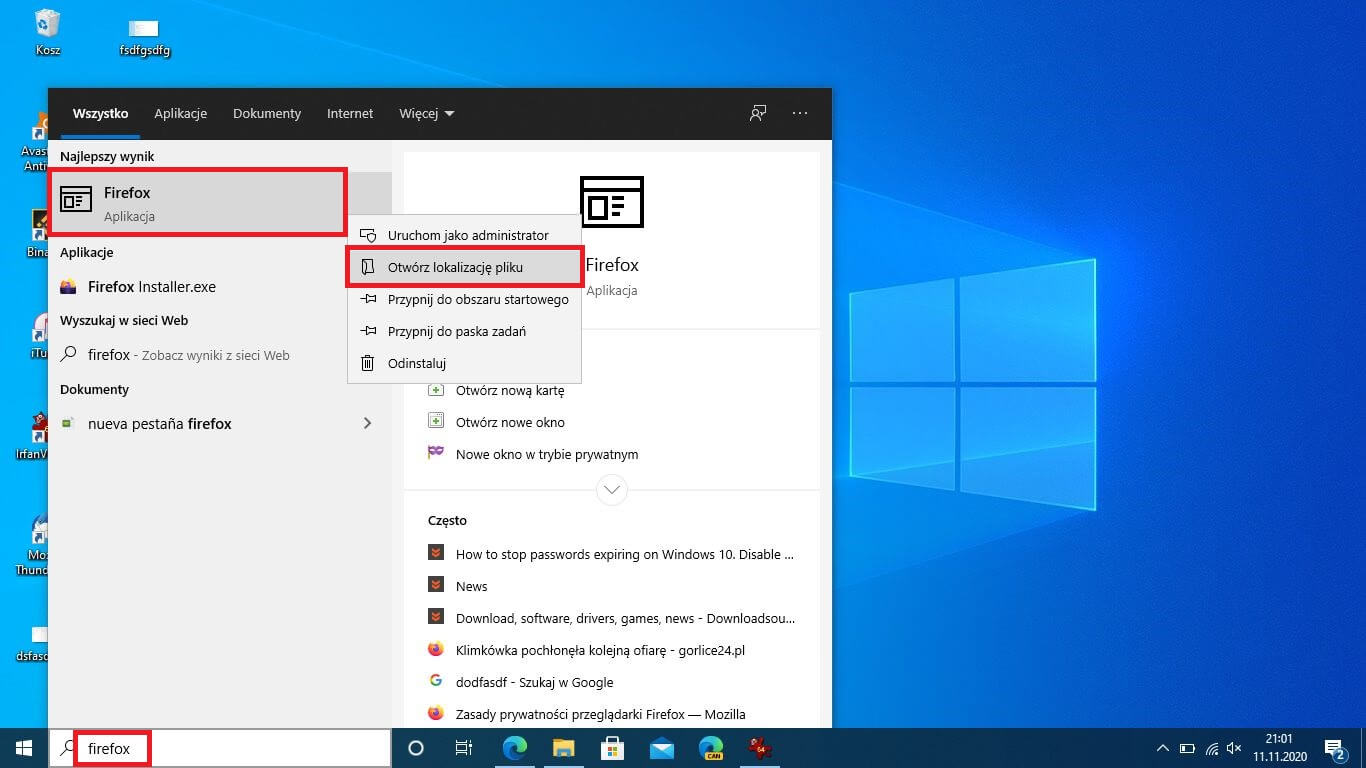The height and width of the screenshot is (768, 1366).
Task: Open firefox web search results entry
Action: pos(220,355)
